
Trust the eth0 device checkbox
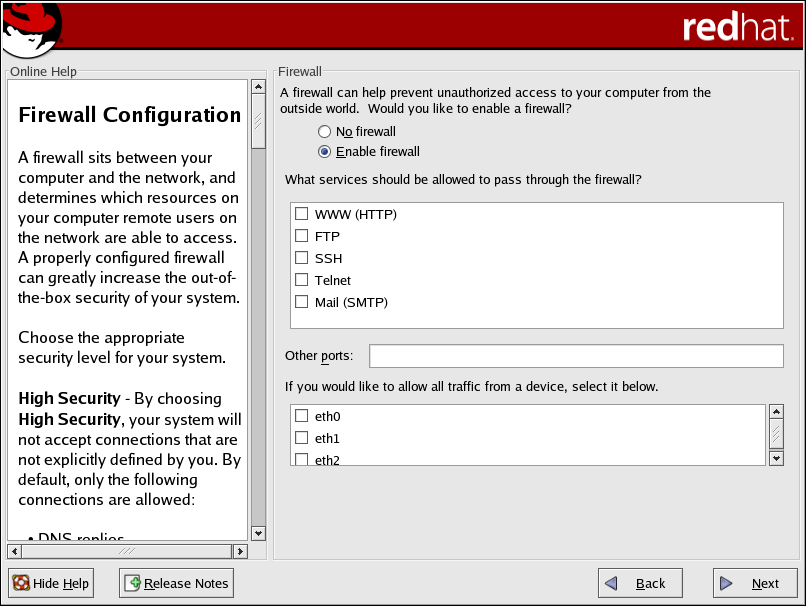click(x=301, y=416)
